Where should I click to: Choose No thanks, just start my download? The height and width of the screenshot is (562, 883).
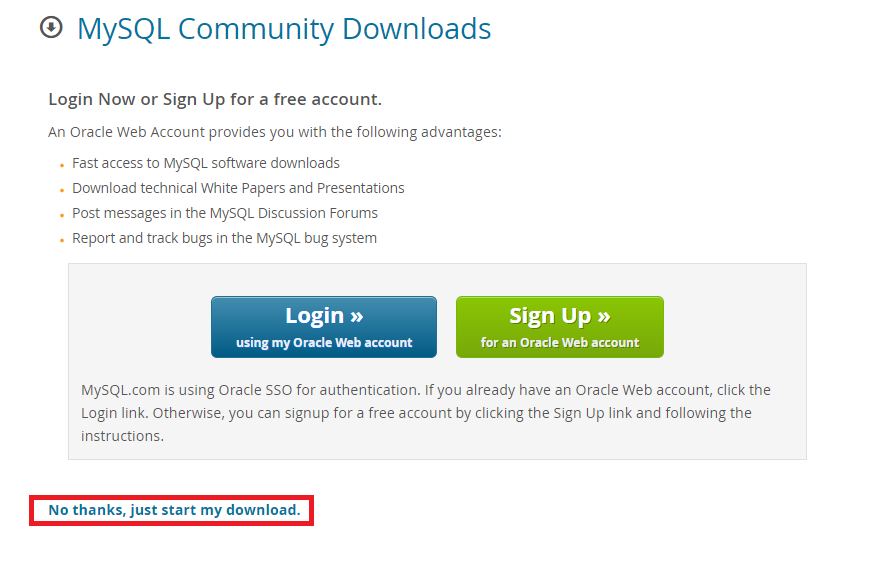point(174,510)
